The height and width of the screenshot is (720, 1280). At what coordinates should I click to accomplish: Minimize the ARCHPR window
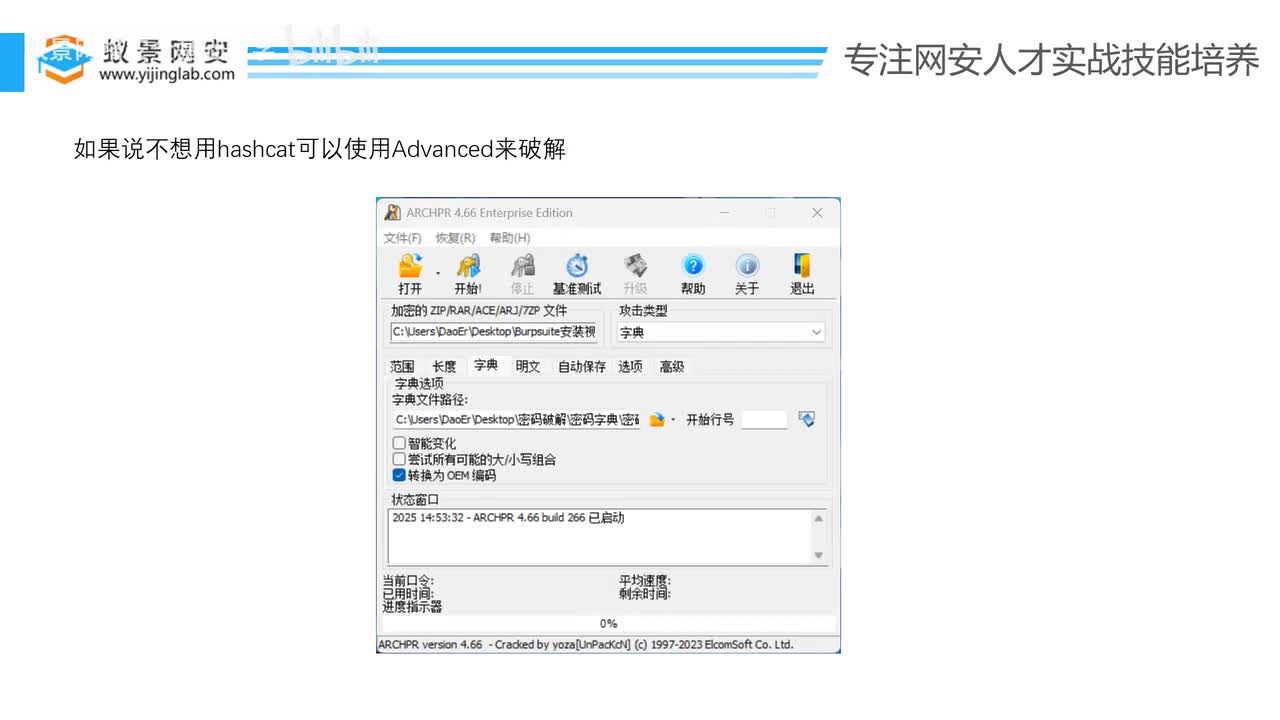[x=725, y=213]
